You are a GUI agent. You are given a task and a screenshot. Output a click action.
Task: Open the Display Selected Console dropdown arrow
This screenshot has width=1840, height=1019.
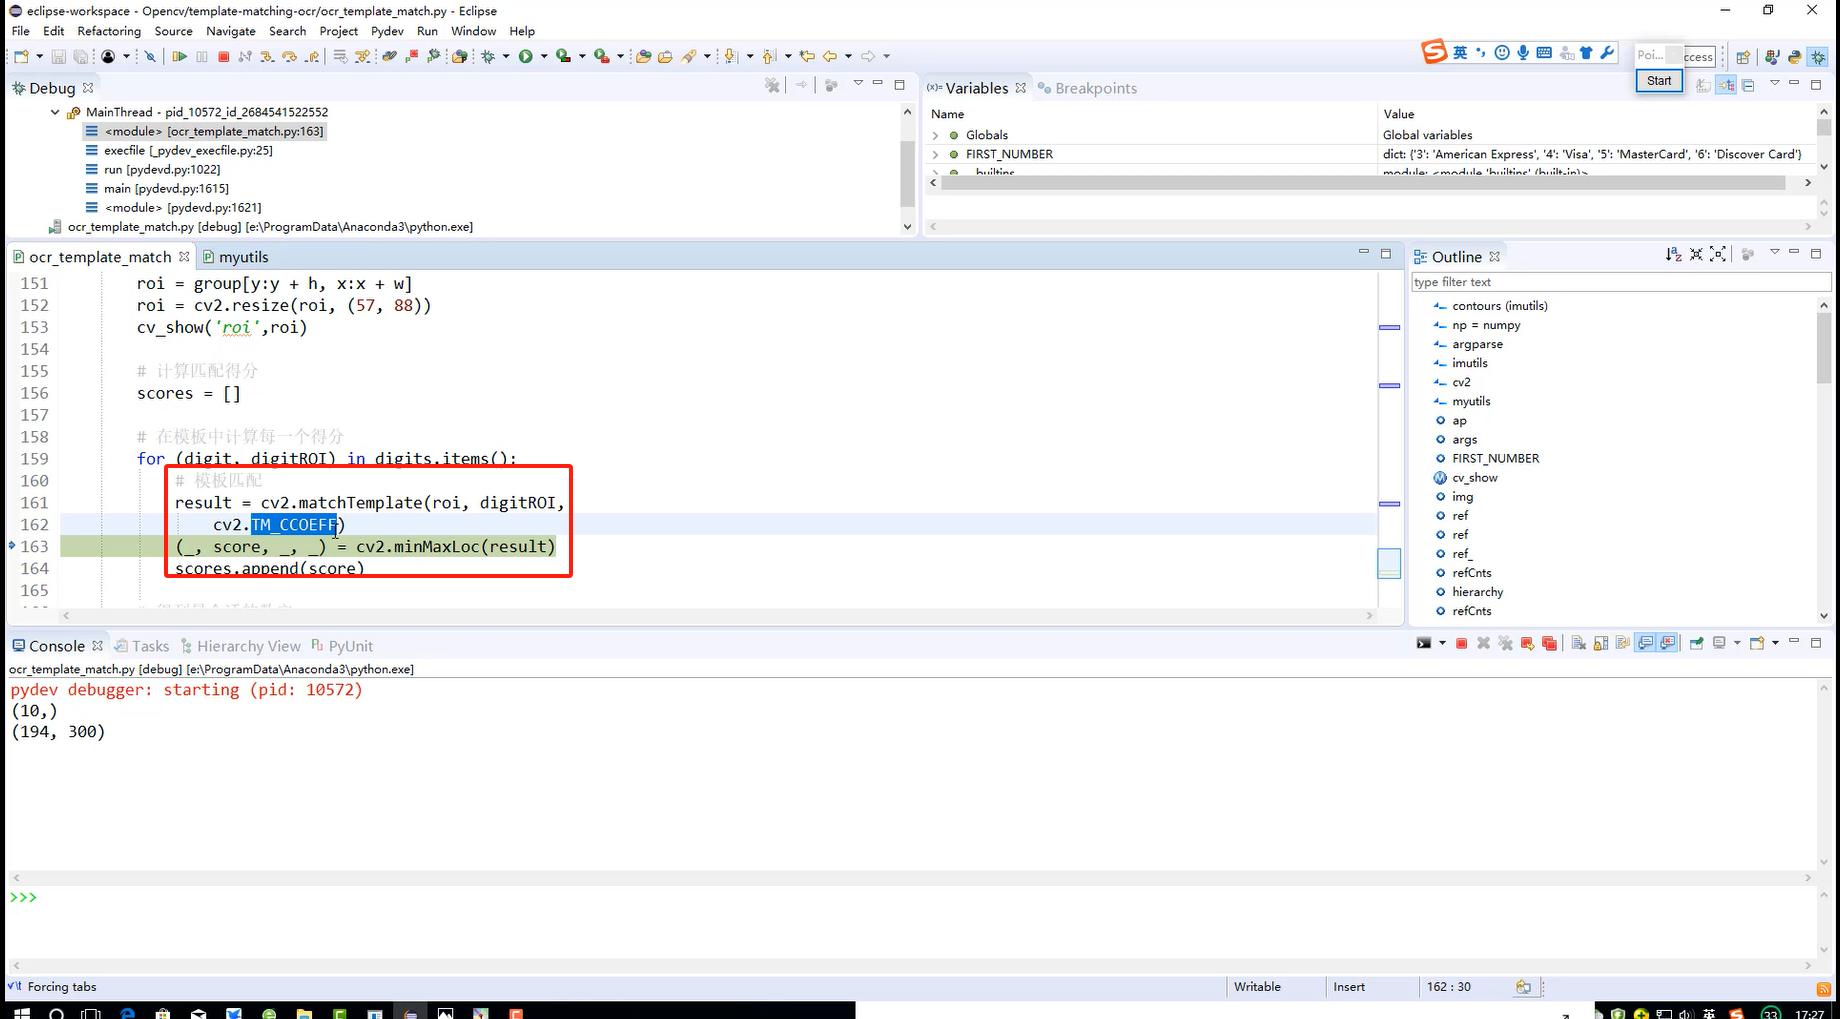pos(1737,643)
